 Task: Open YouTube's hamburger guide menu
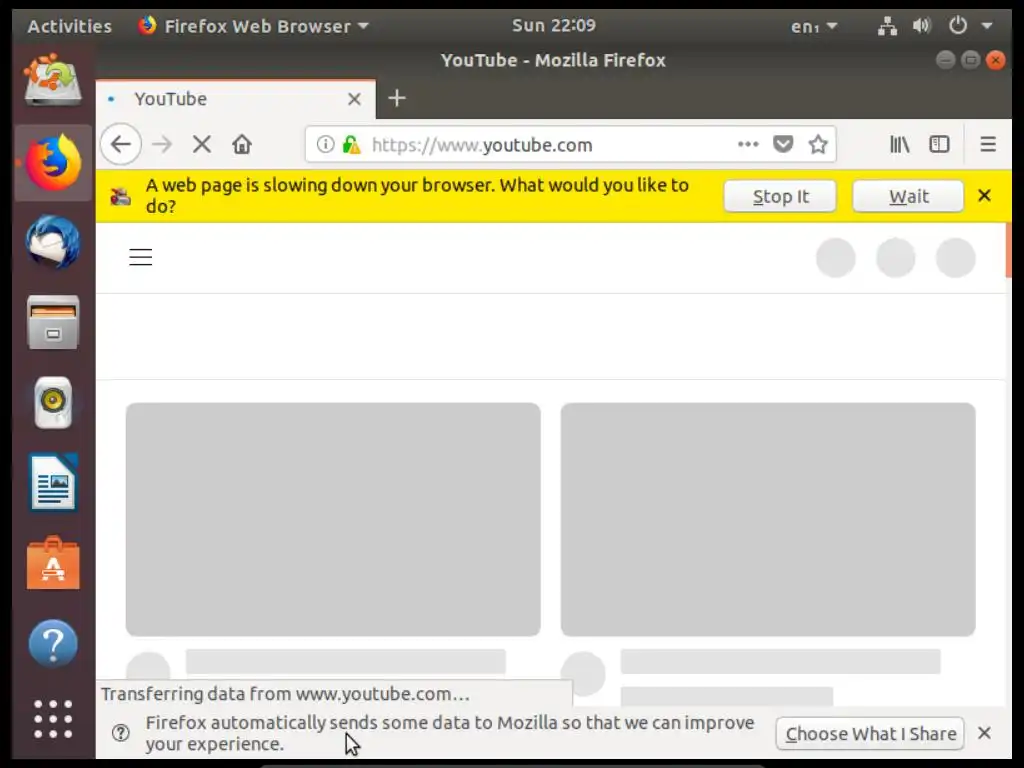[140, 257]
